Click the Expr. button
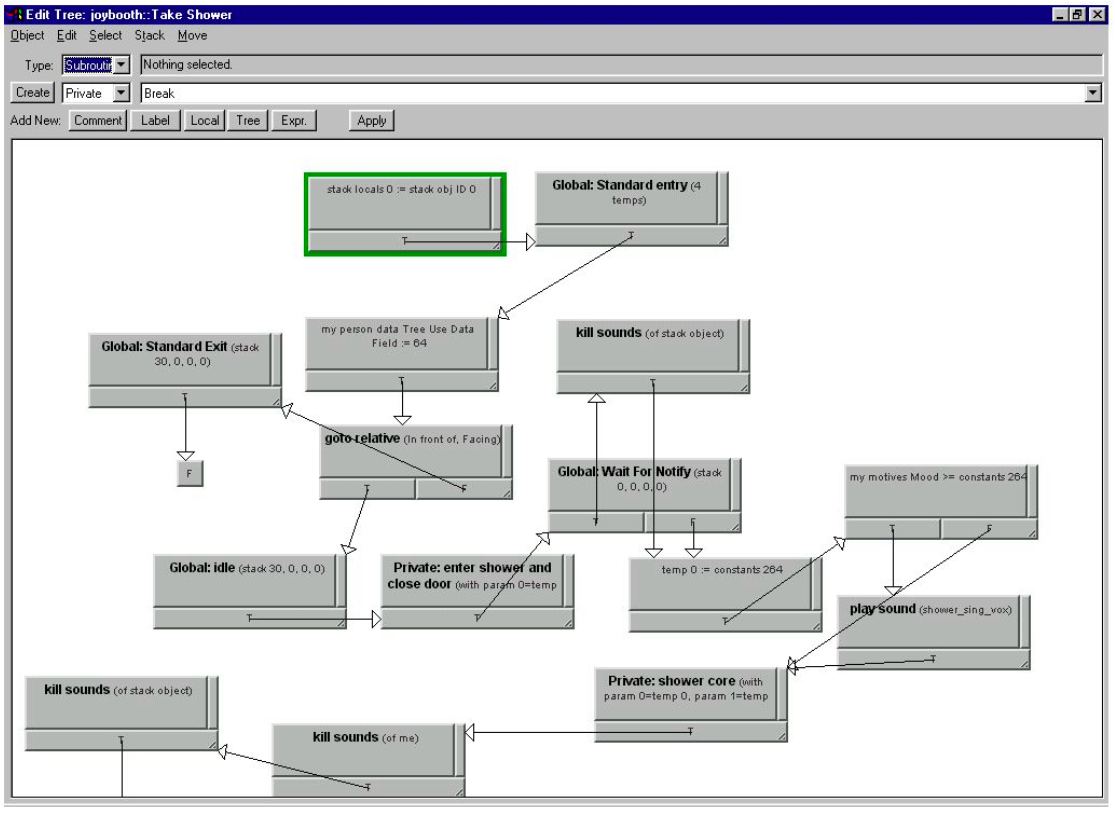 pos(293,121)
